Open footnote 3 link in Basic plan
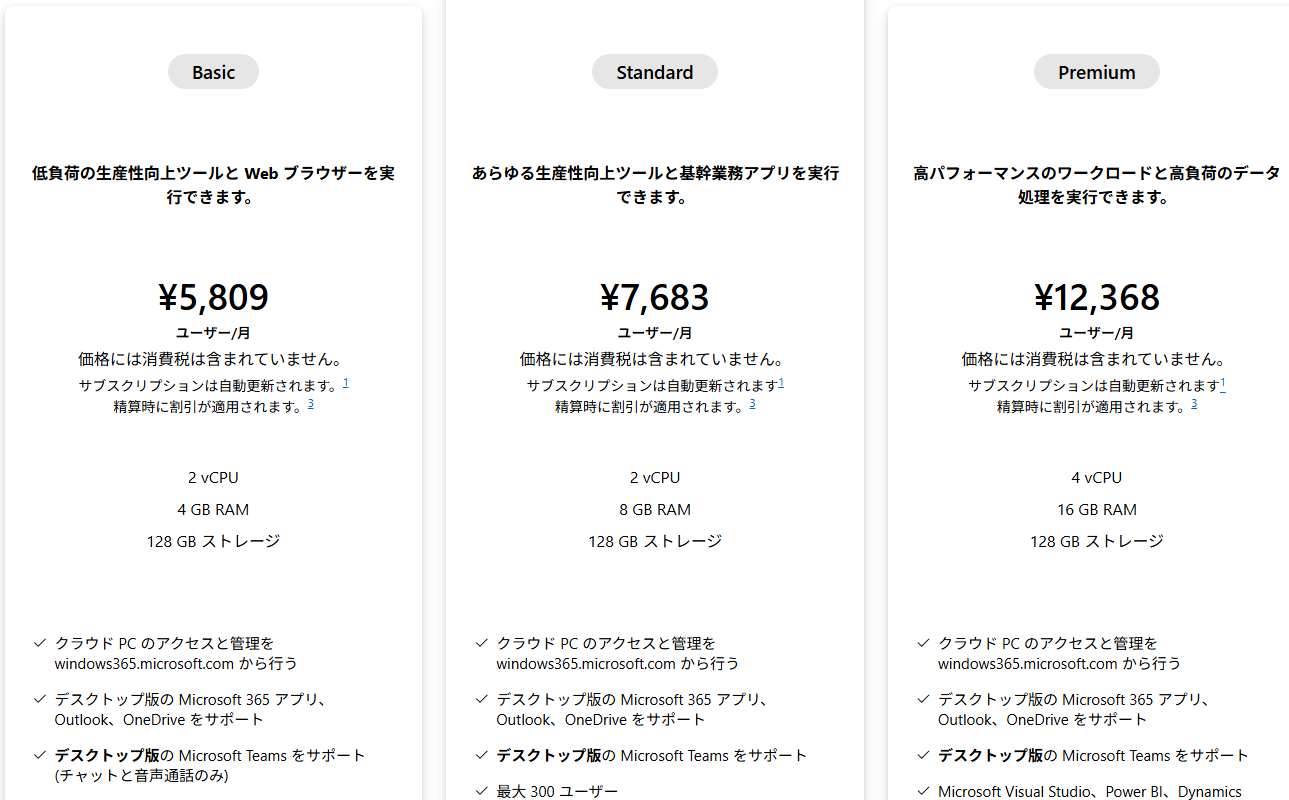This screenshot has width=1289, height=800. pyautogui.click(x=311, y=404)
